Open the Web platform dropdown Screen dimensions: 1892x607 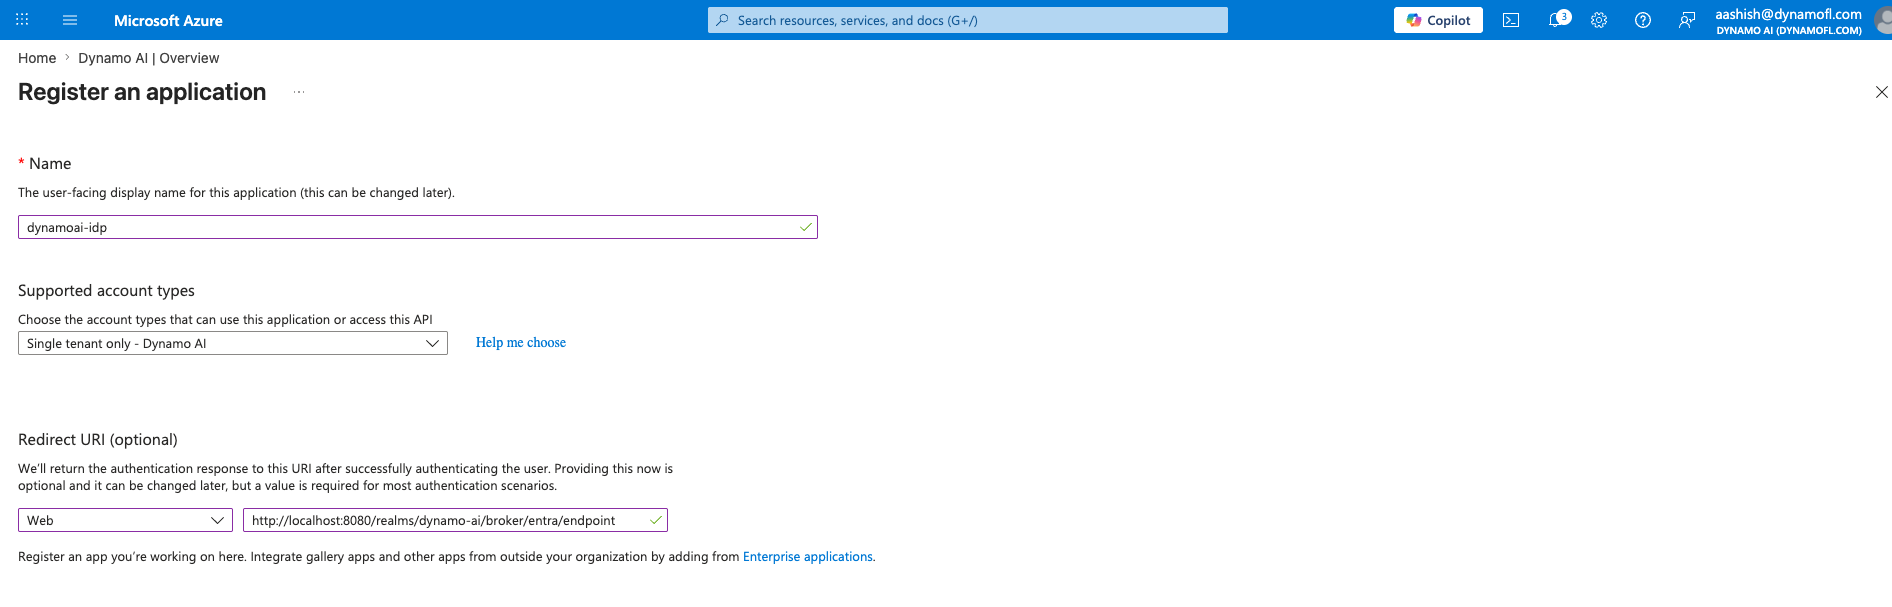(125, 520)
